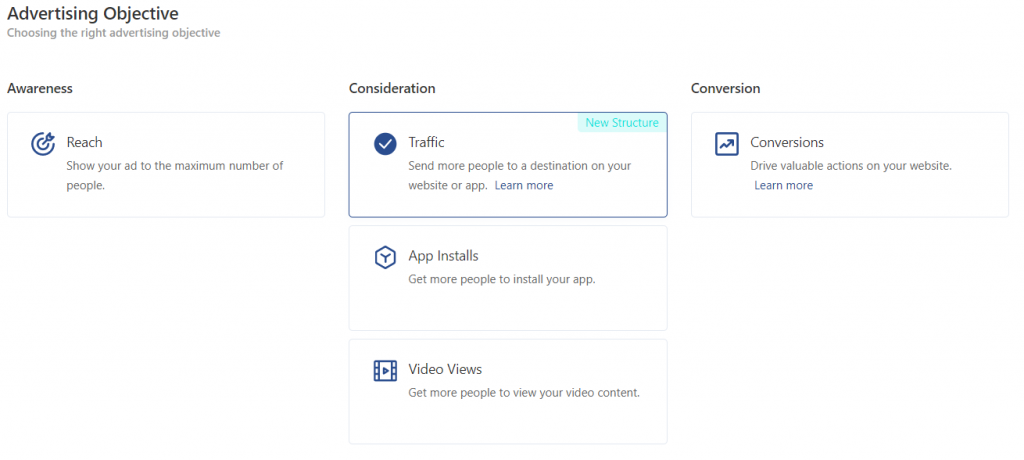Click the Advertising Objective page title
The width and height of the screenshot is (1024, 460).
coord(93,12)
